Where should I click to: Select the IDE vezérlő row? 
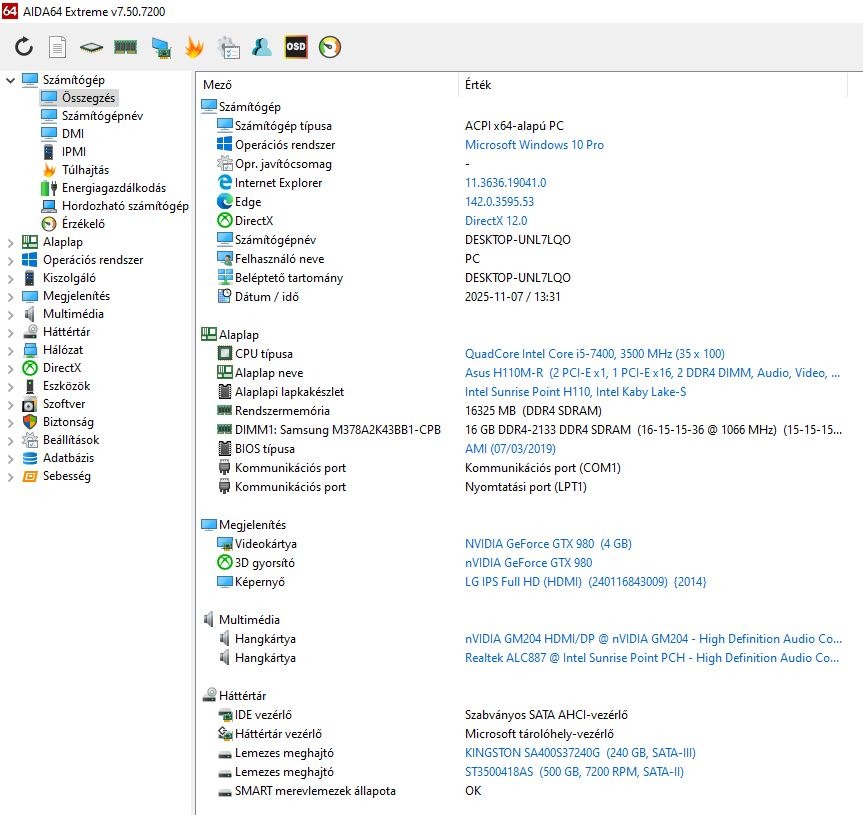click(x=523, y=715)
